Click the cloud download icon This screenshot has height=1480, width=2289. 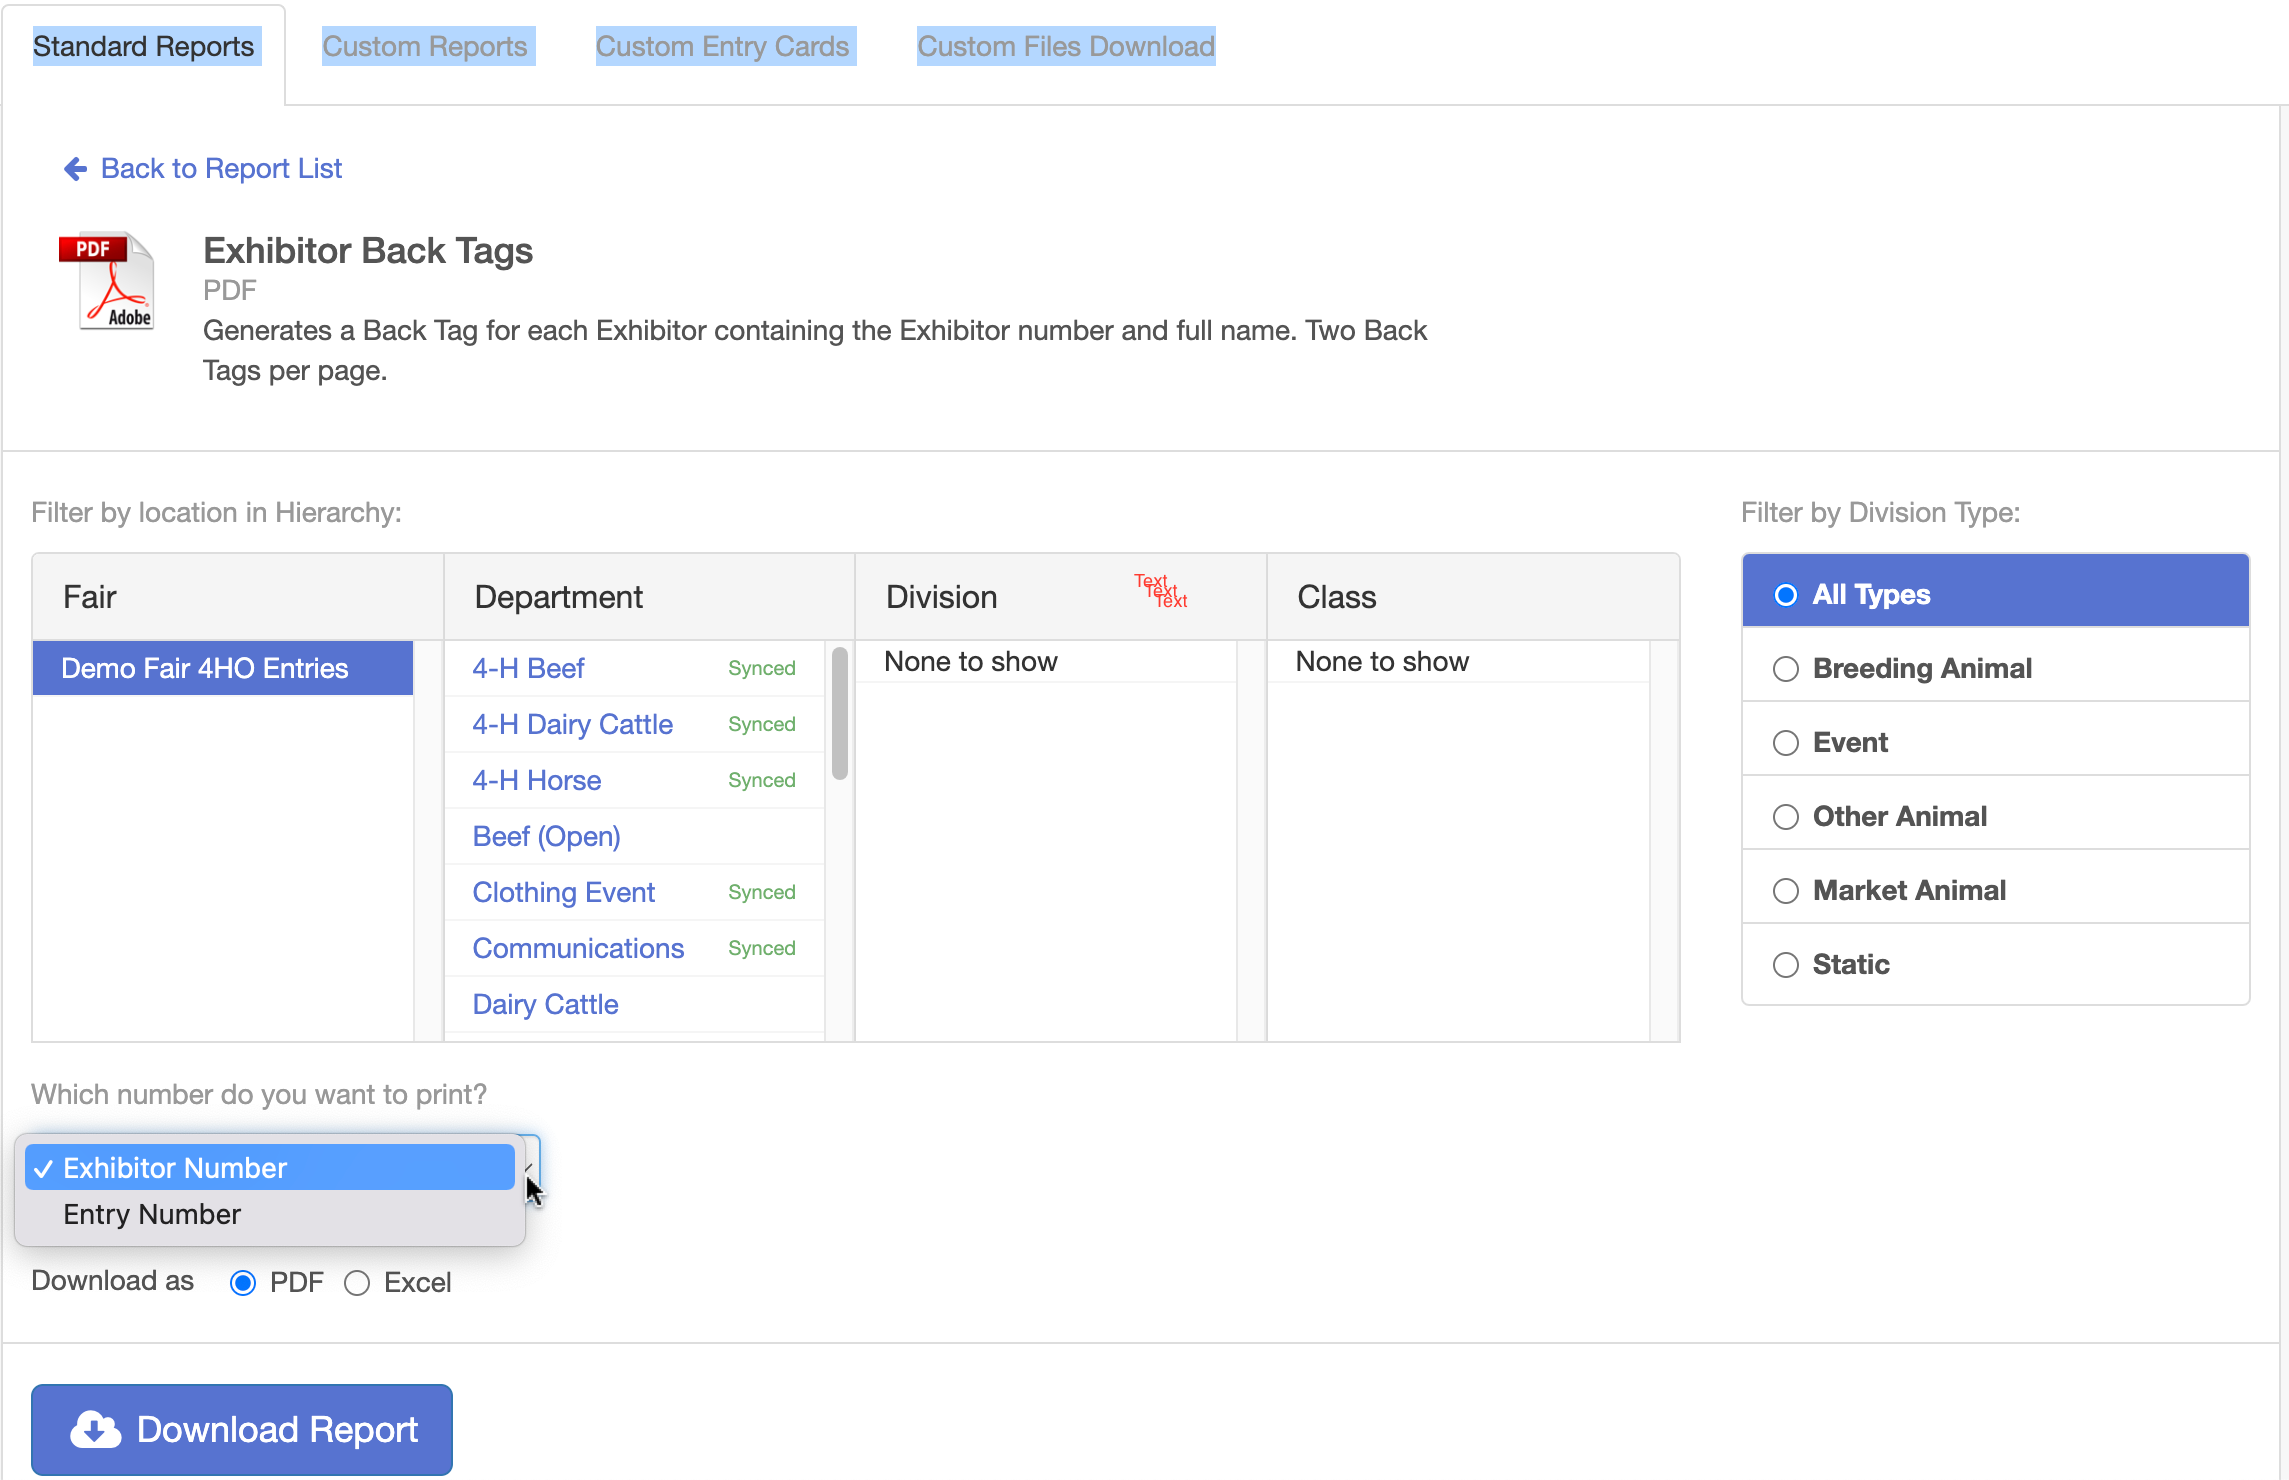[95, 1430]
